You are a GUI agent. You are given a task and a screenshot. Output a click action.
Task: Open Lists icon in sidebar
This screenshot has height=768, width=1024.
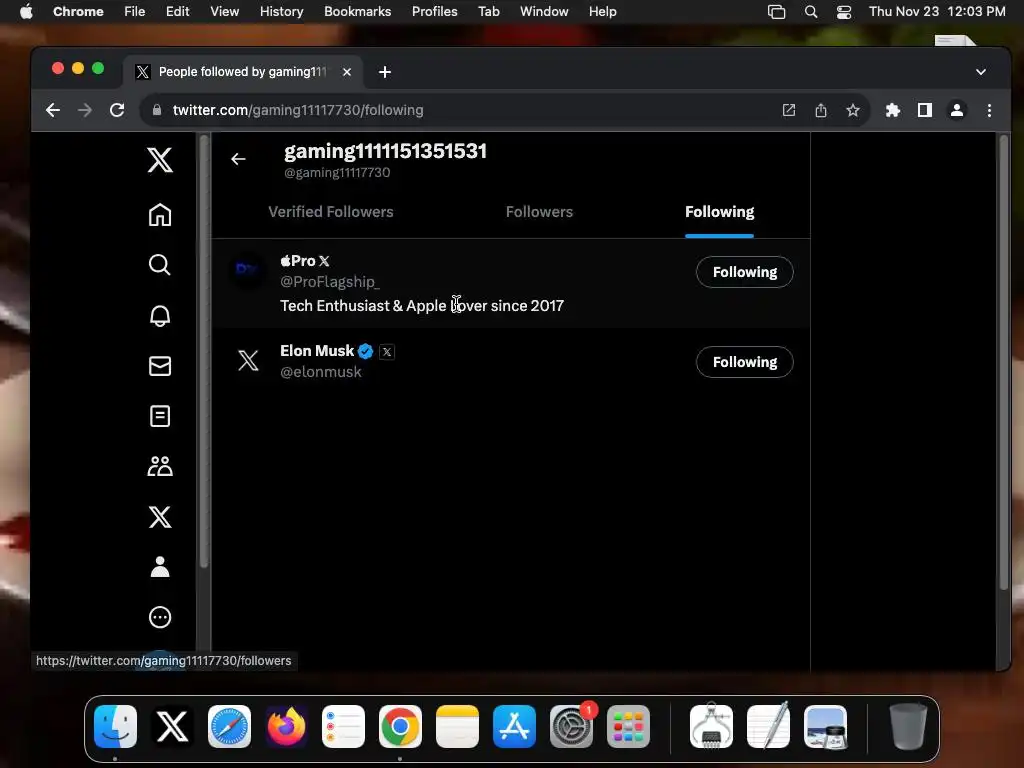(x=160, y=416)
